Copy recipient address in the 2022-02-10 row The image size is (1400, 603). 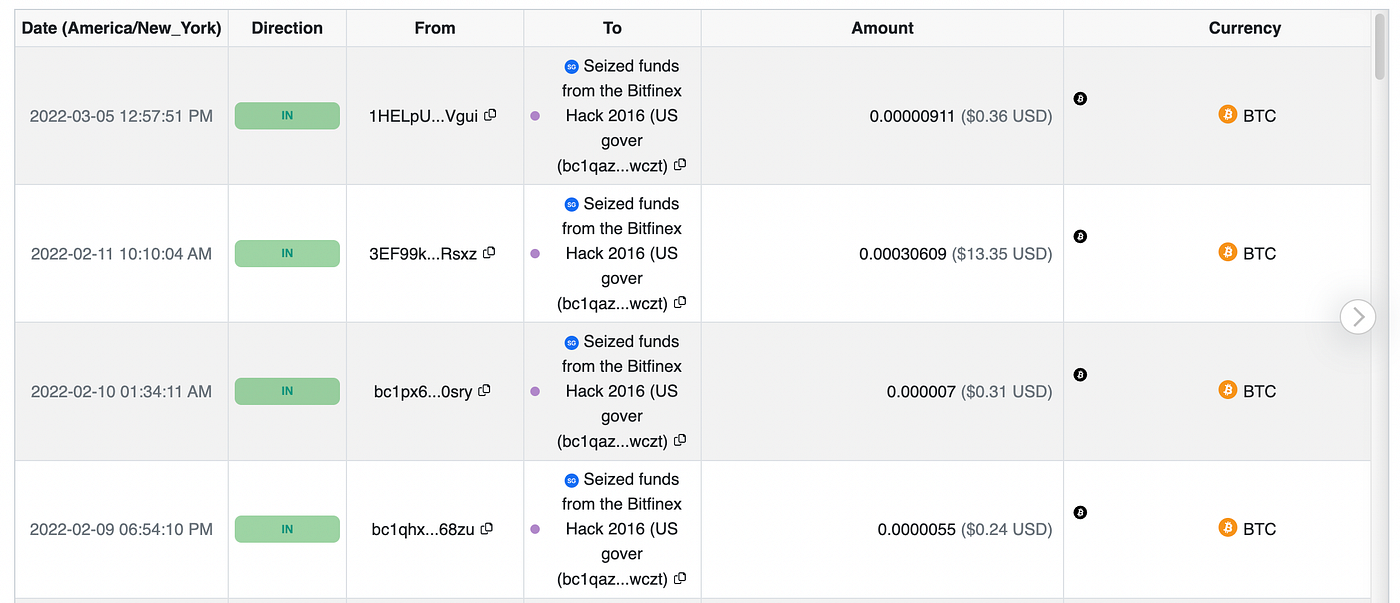tap(680, 441)
